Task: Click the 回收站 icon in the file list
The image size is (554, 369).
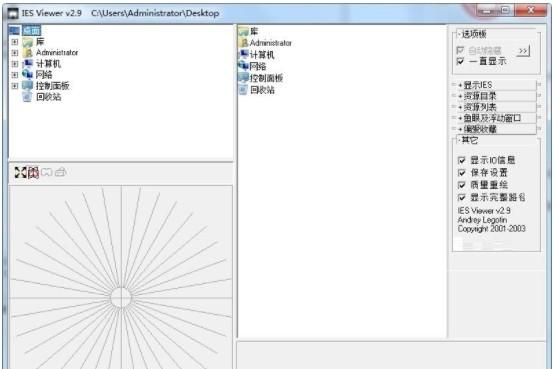Action: (x=244, y=90)
